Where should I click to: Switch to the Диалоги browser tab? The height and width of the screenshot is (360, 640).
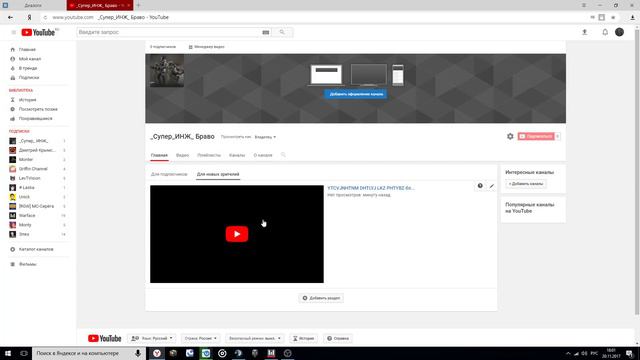[x=33, y=5]
